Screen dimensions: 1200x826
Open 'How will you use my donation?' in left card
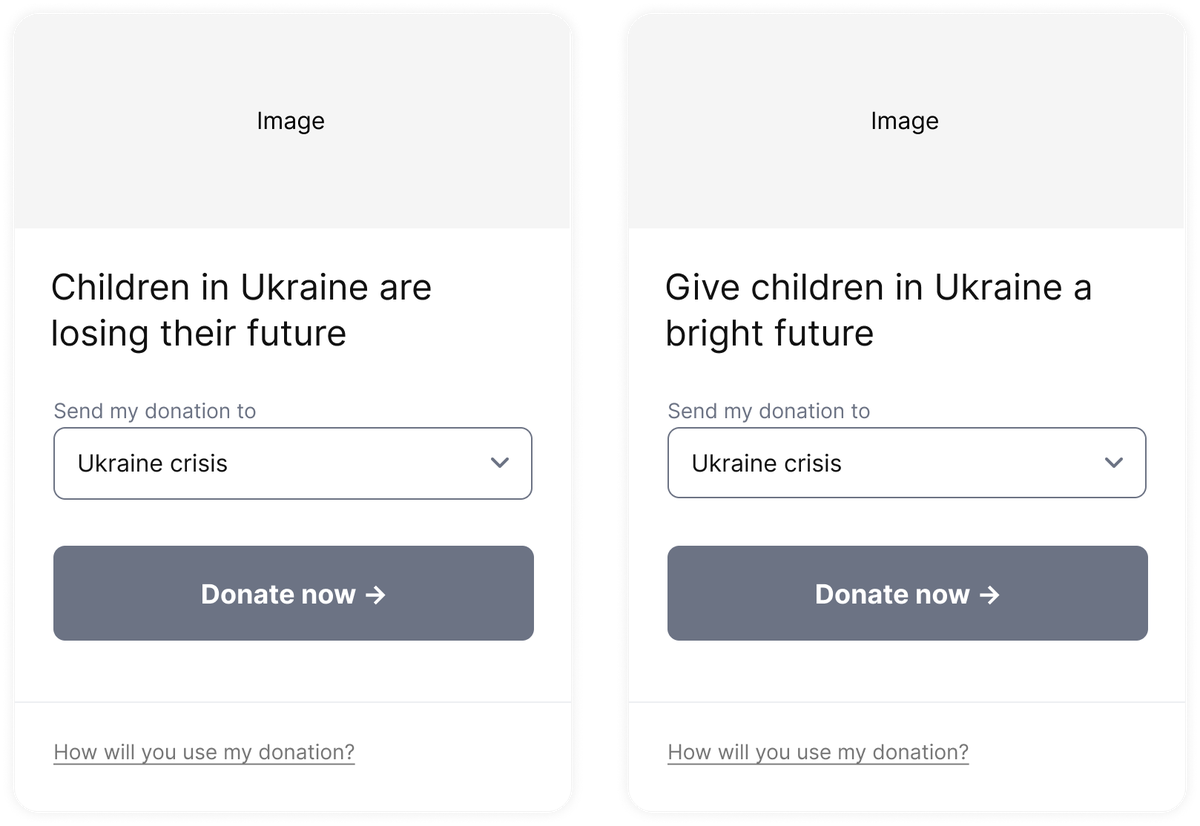204,752
